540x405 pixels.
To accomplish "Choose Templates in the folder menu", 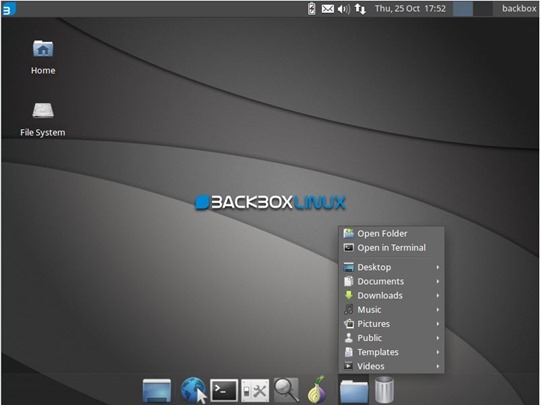I will 392,352.
